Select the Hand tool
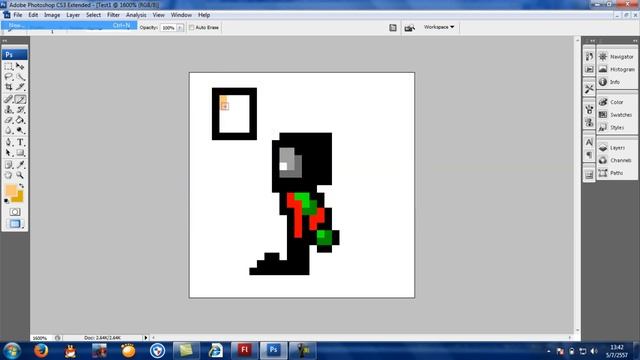Viewport: 640px width, 360px height. [x=9, y=175]
